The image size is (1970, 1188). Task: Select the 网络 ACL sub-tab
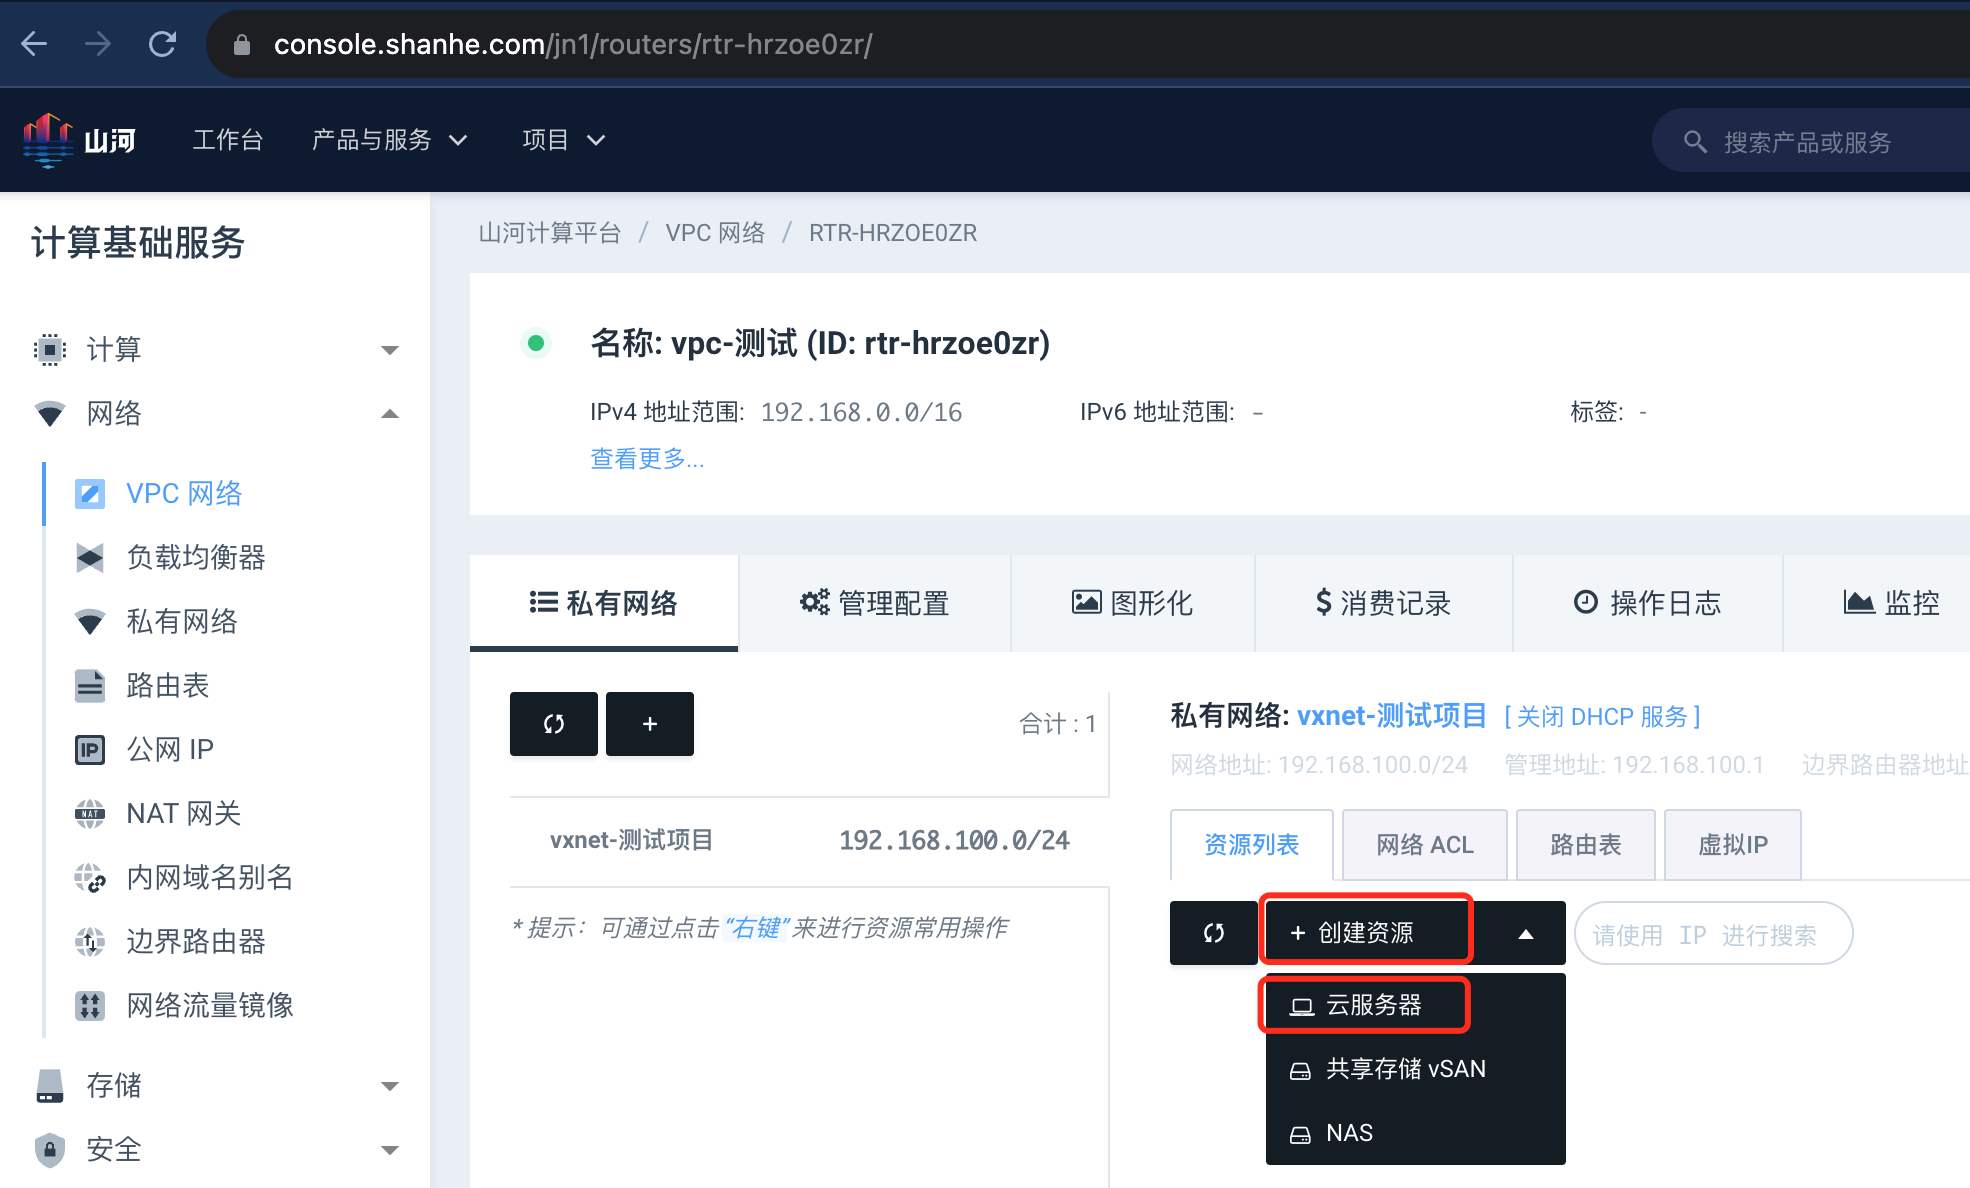[x=1425, y=845]
